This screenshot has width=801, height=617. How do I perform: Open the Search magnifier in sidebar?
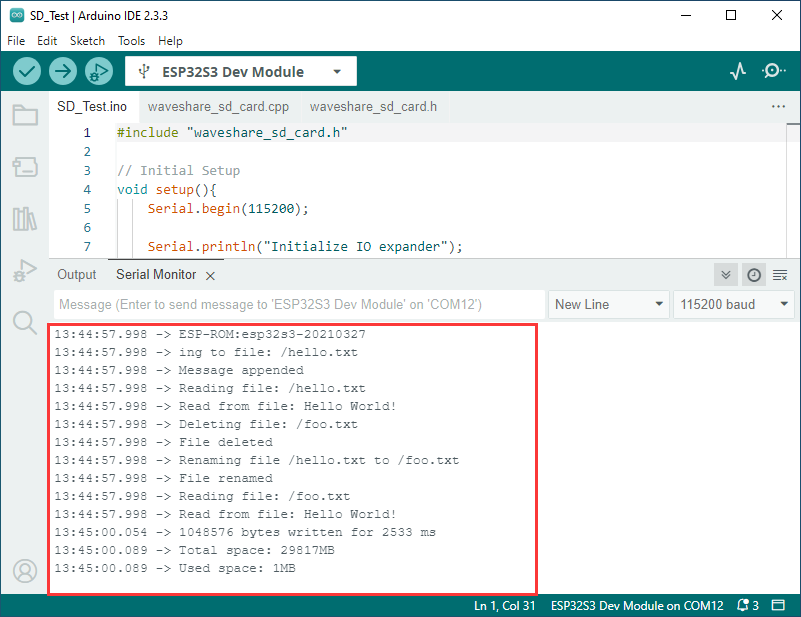coord(25,321)
